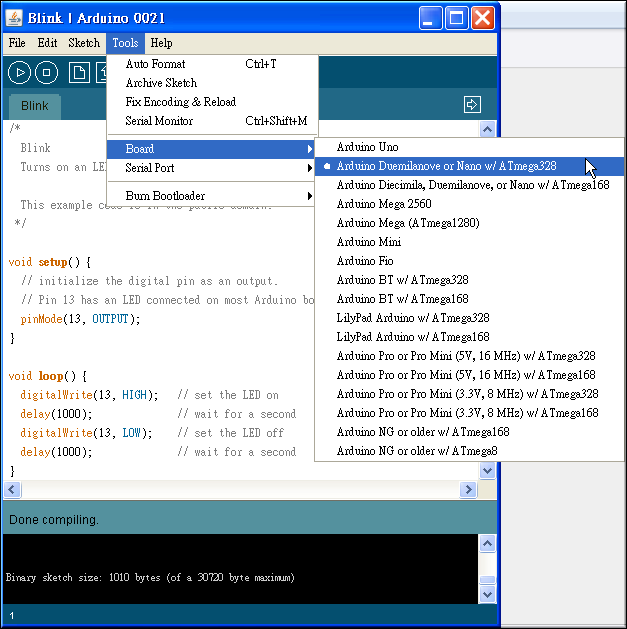Close the Arduino window
The image size is (627, 629).
(483, 18)
